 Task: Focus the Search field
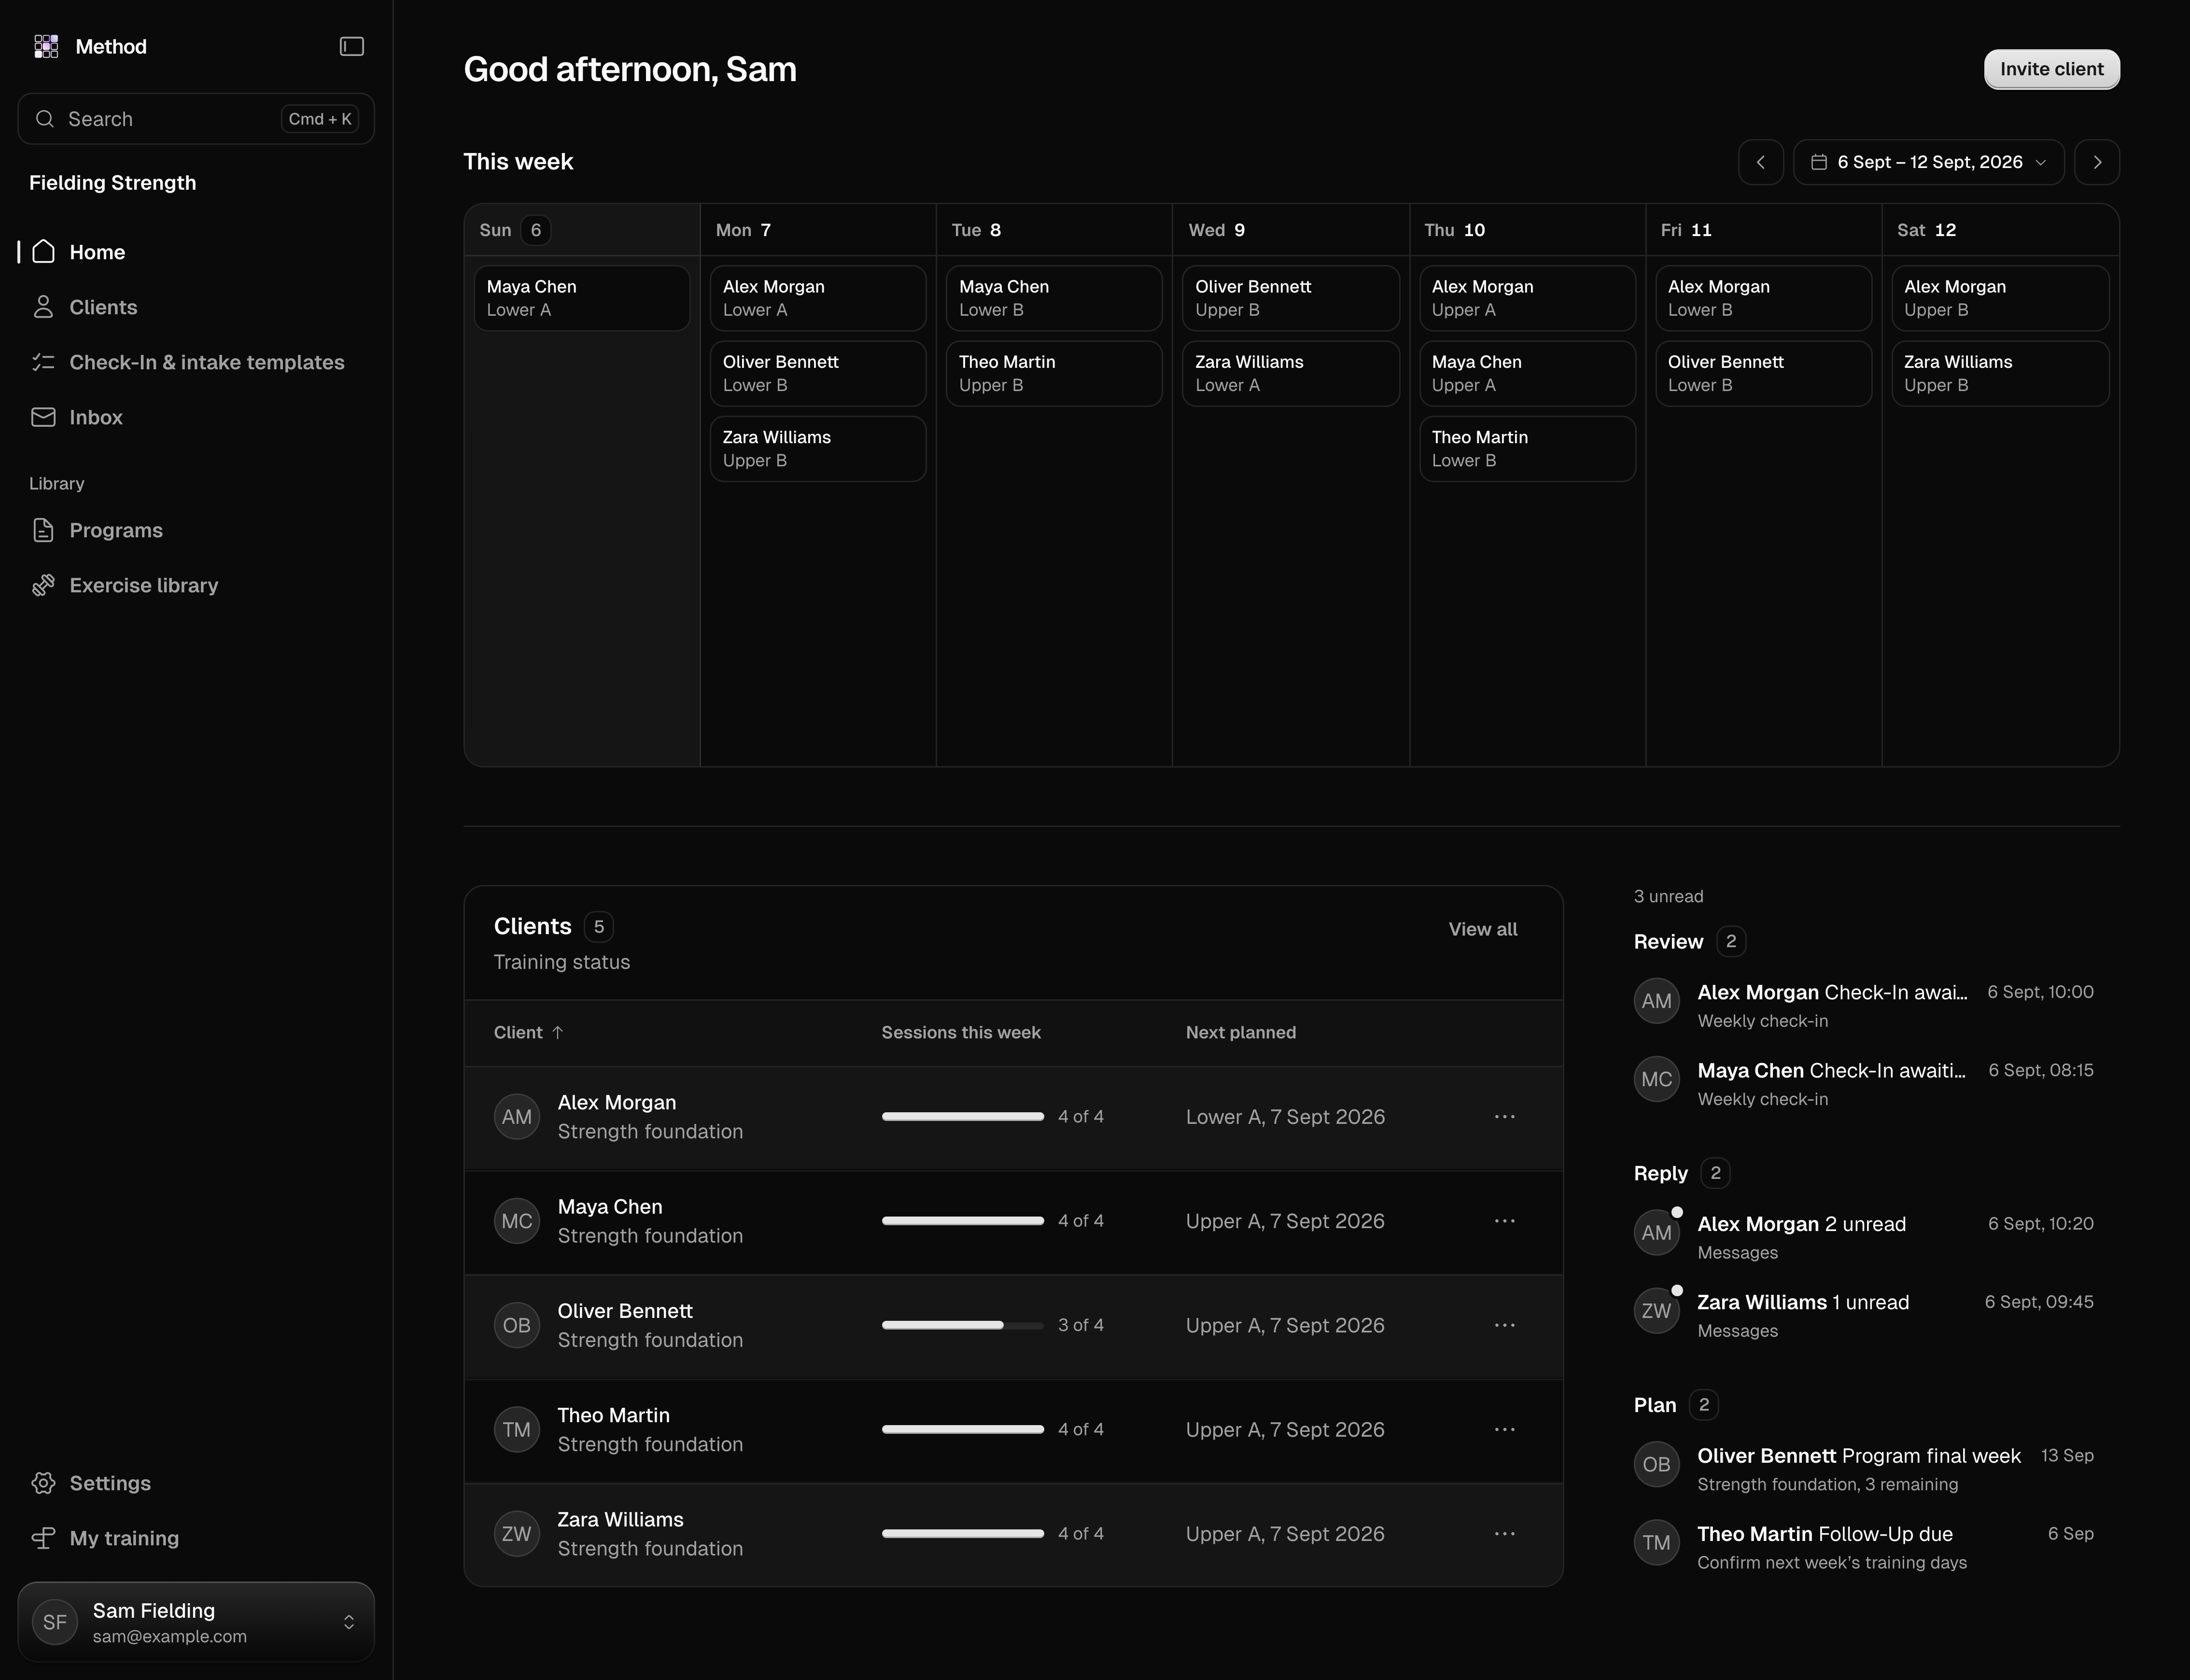click(196, 119)
